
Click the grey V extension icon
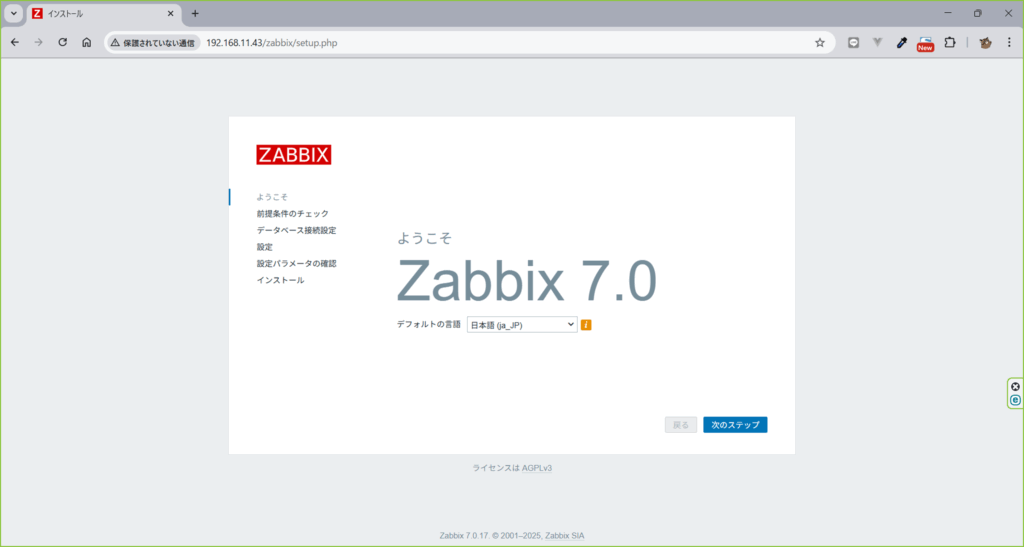click(x=877, y=42)
